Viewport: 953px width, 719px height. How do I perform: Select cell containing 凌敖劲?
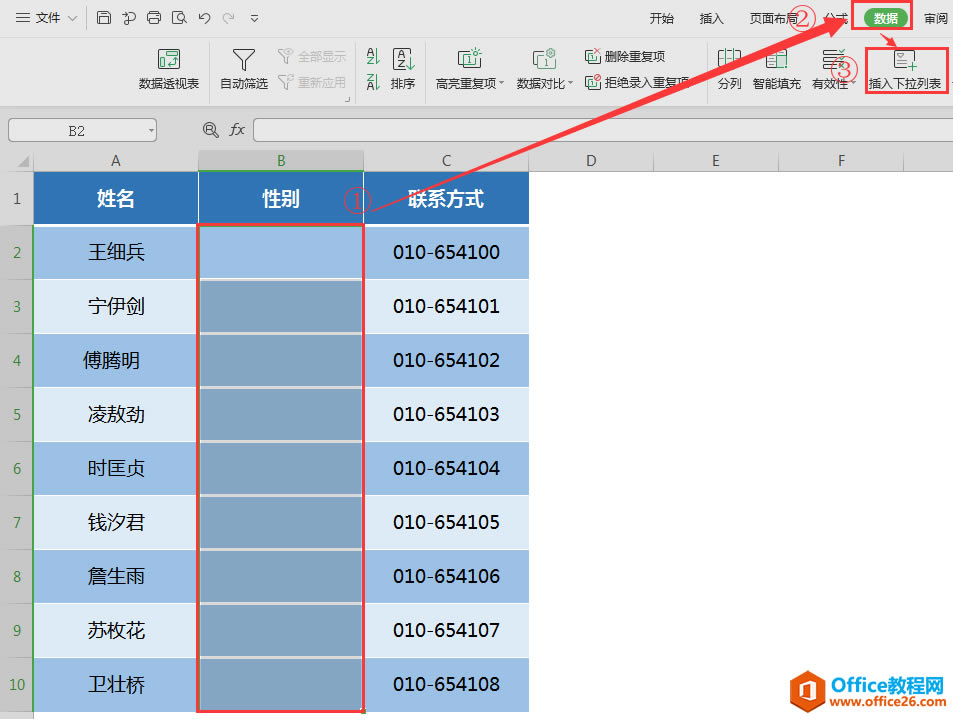click(x=115, y=415)
